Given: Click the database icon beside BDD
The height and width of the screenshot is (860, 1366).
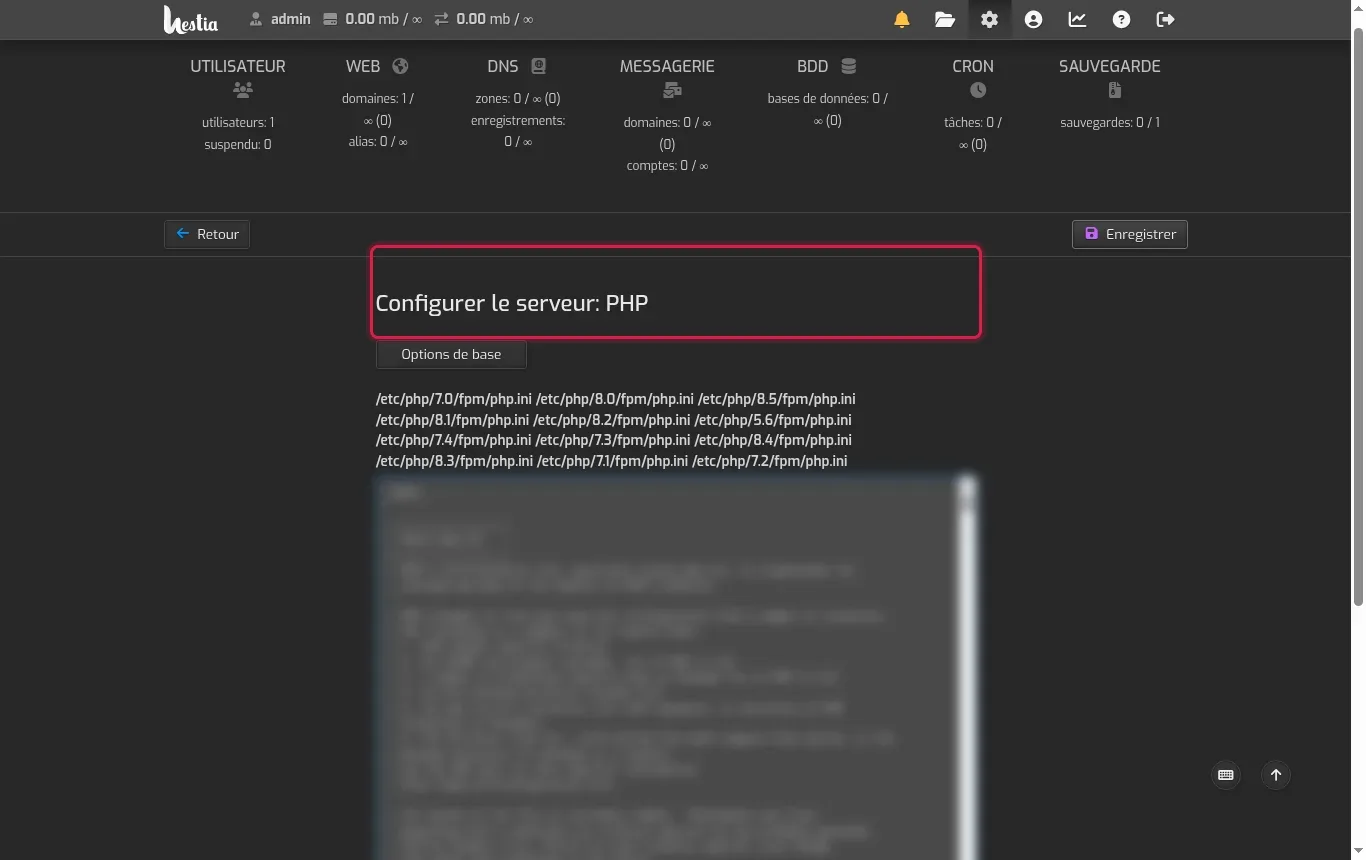Looking at the screenshot, I should pyautogui.click(x=849, y=66).
